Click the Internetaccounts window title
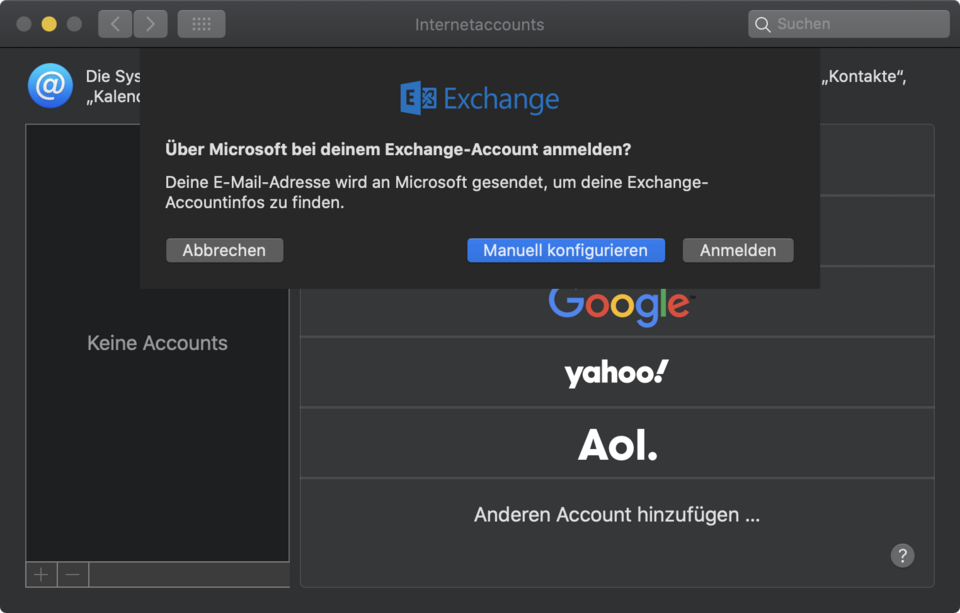The width and height of the screenshot is (960, 613). (479, 24)
